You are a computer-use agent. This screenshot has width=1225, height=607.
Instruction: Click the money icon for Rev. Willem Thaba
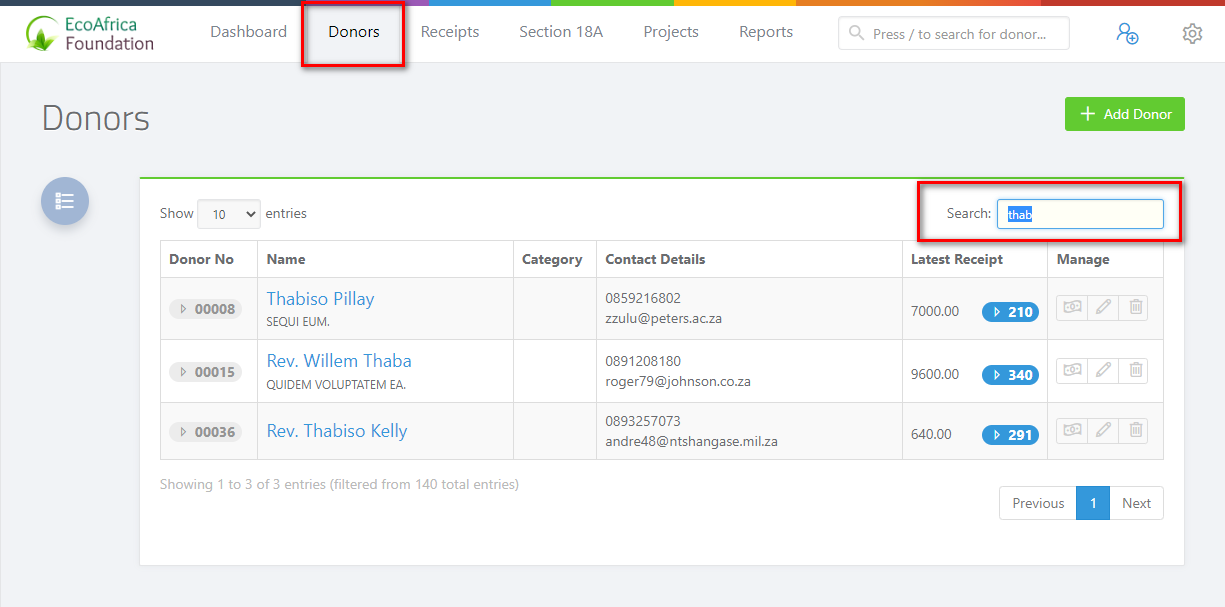(1072, 371)
